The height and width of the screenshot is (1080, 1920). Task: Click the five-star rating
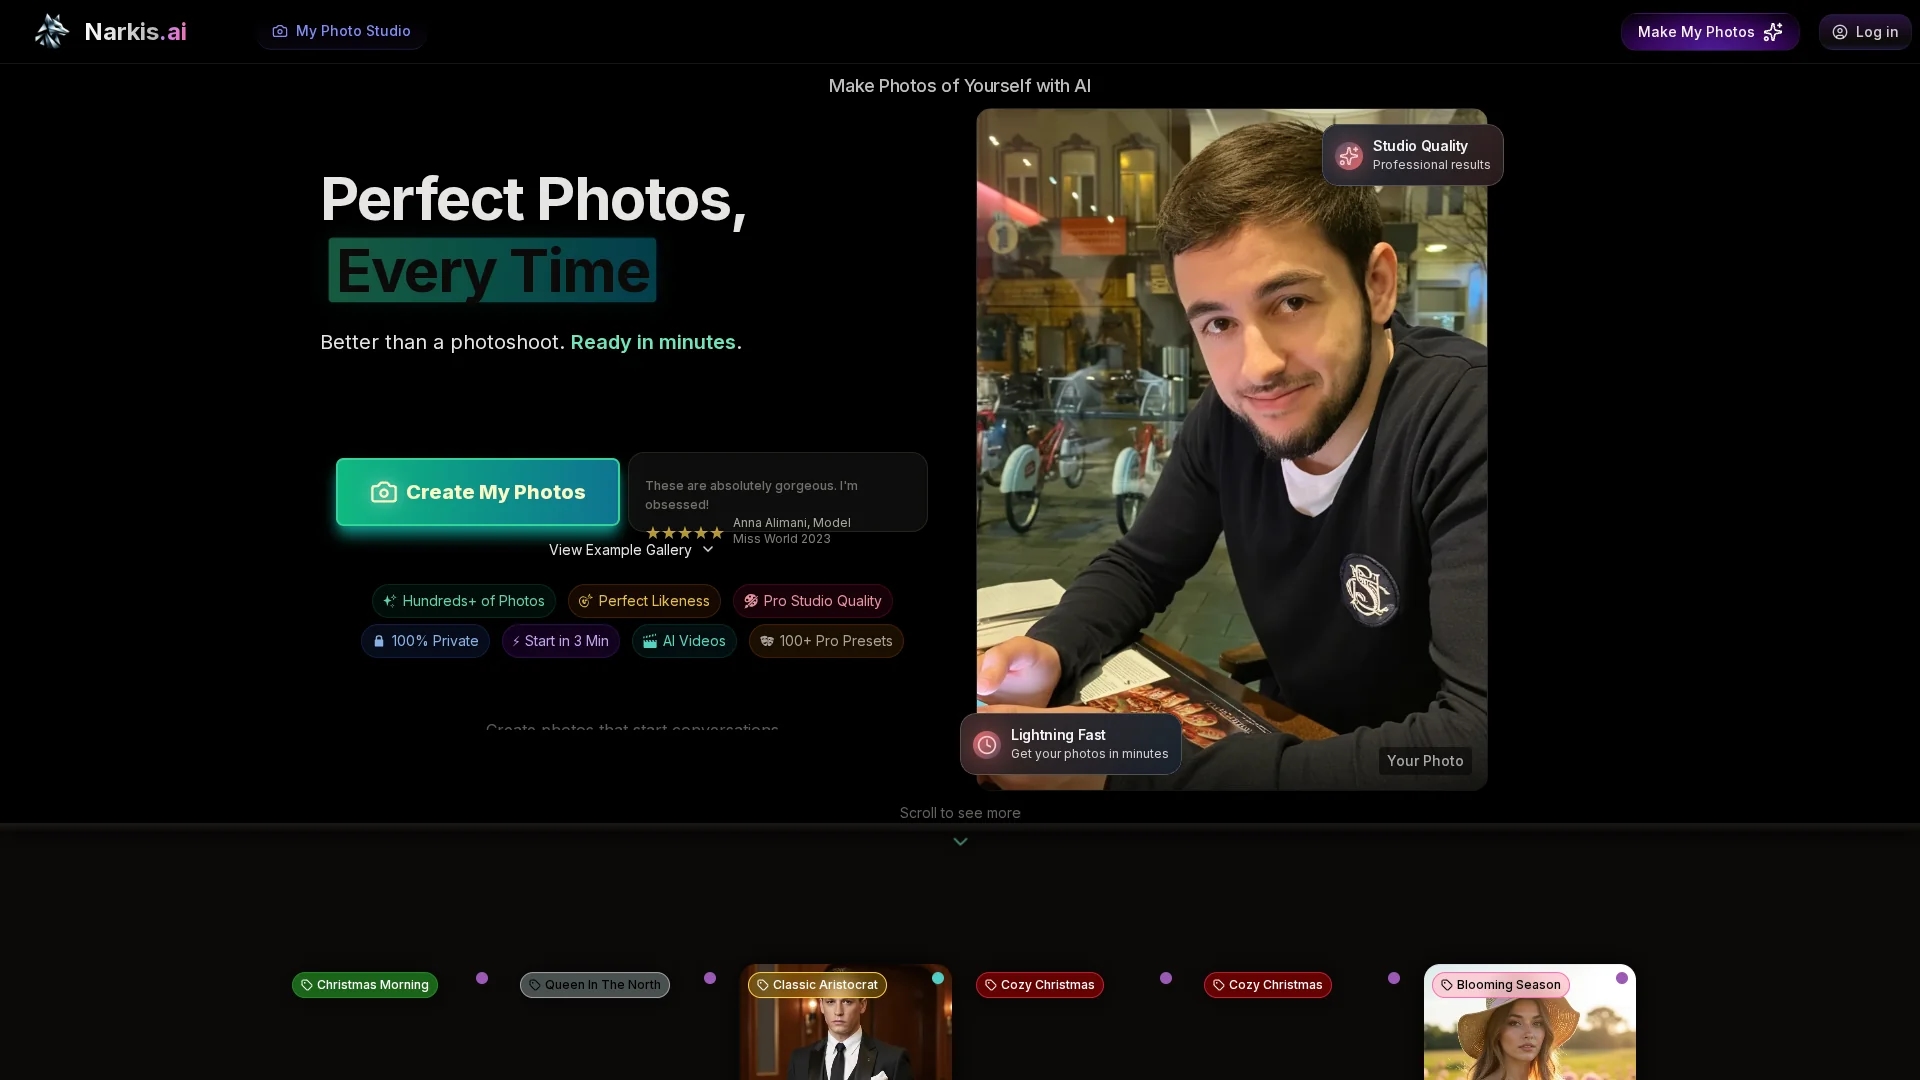(685, 533)
